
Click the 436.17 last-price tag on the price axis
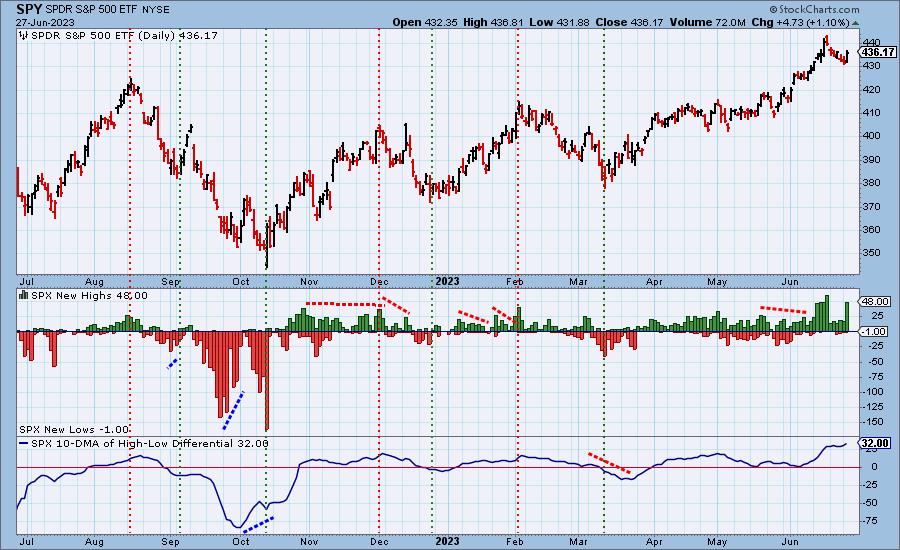879,52
